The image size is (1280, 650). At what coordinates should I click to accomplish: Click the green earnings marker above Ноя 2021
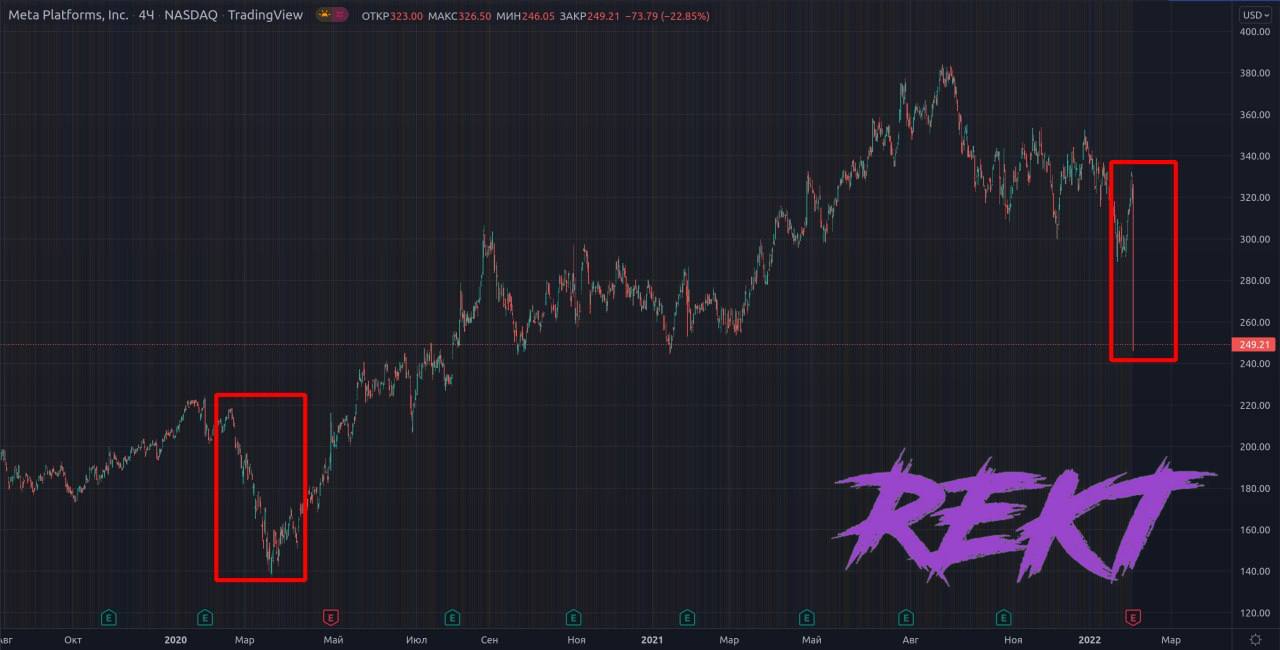click(x=1002, y=617)
